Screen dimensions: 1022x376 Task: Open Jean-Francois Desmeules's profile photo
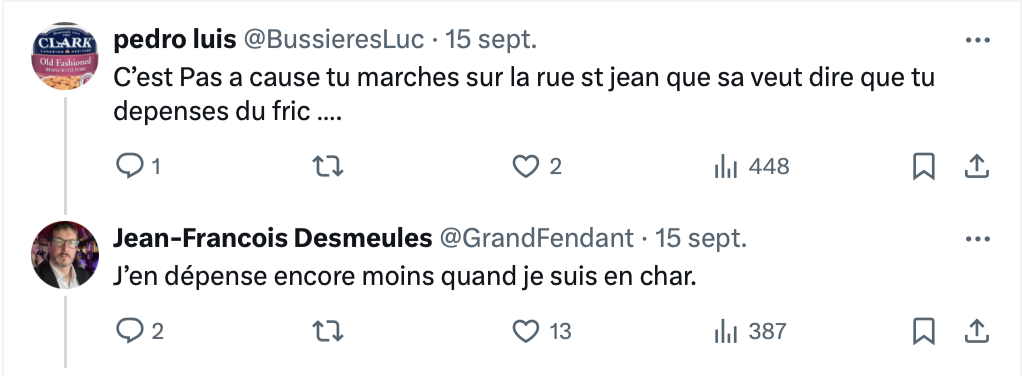pyautogui.click(x=65, y=255)
